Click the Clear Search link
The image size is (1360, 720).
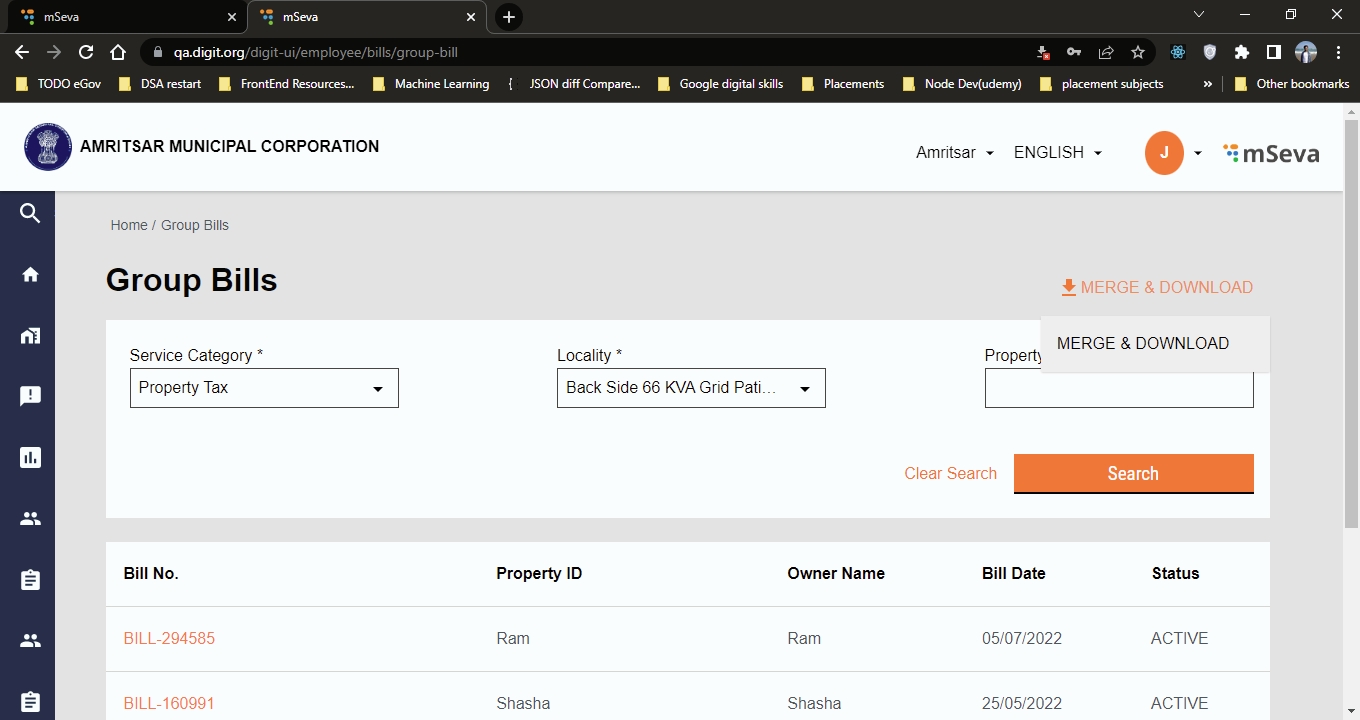tap(950, 474)
